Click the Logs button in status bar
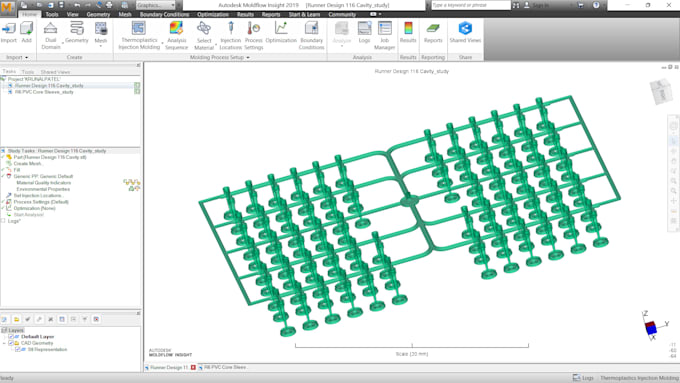The width and height of the screenshot is (680, 383). 583,378
